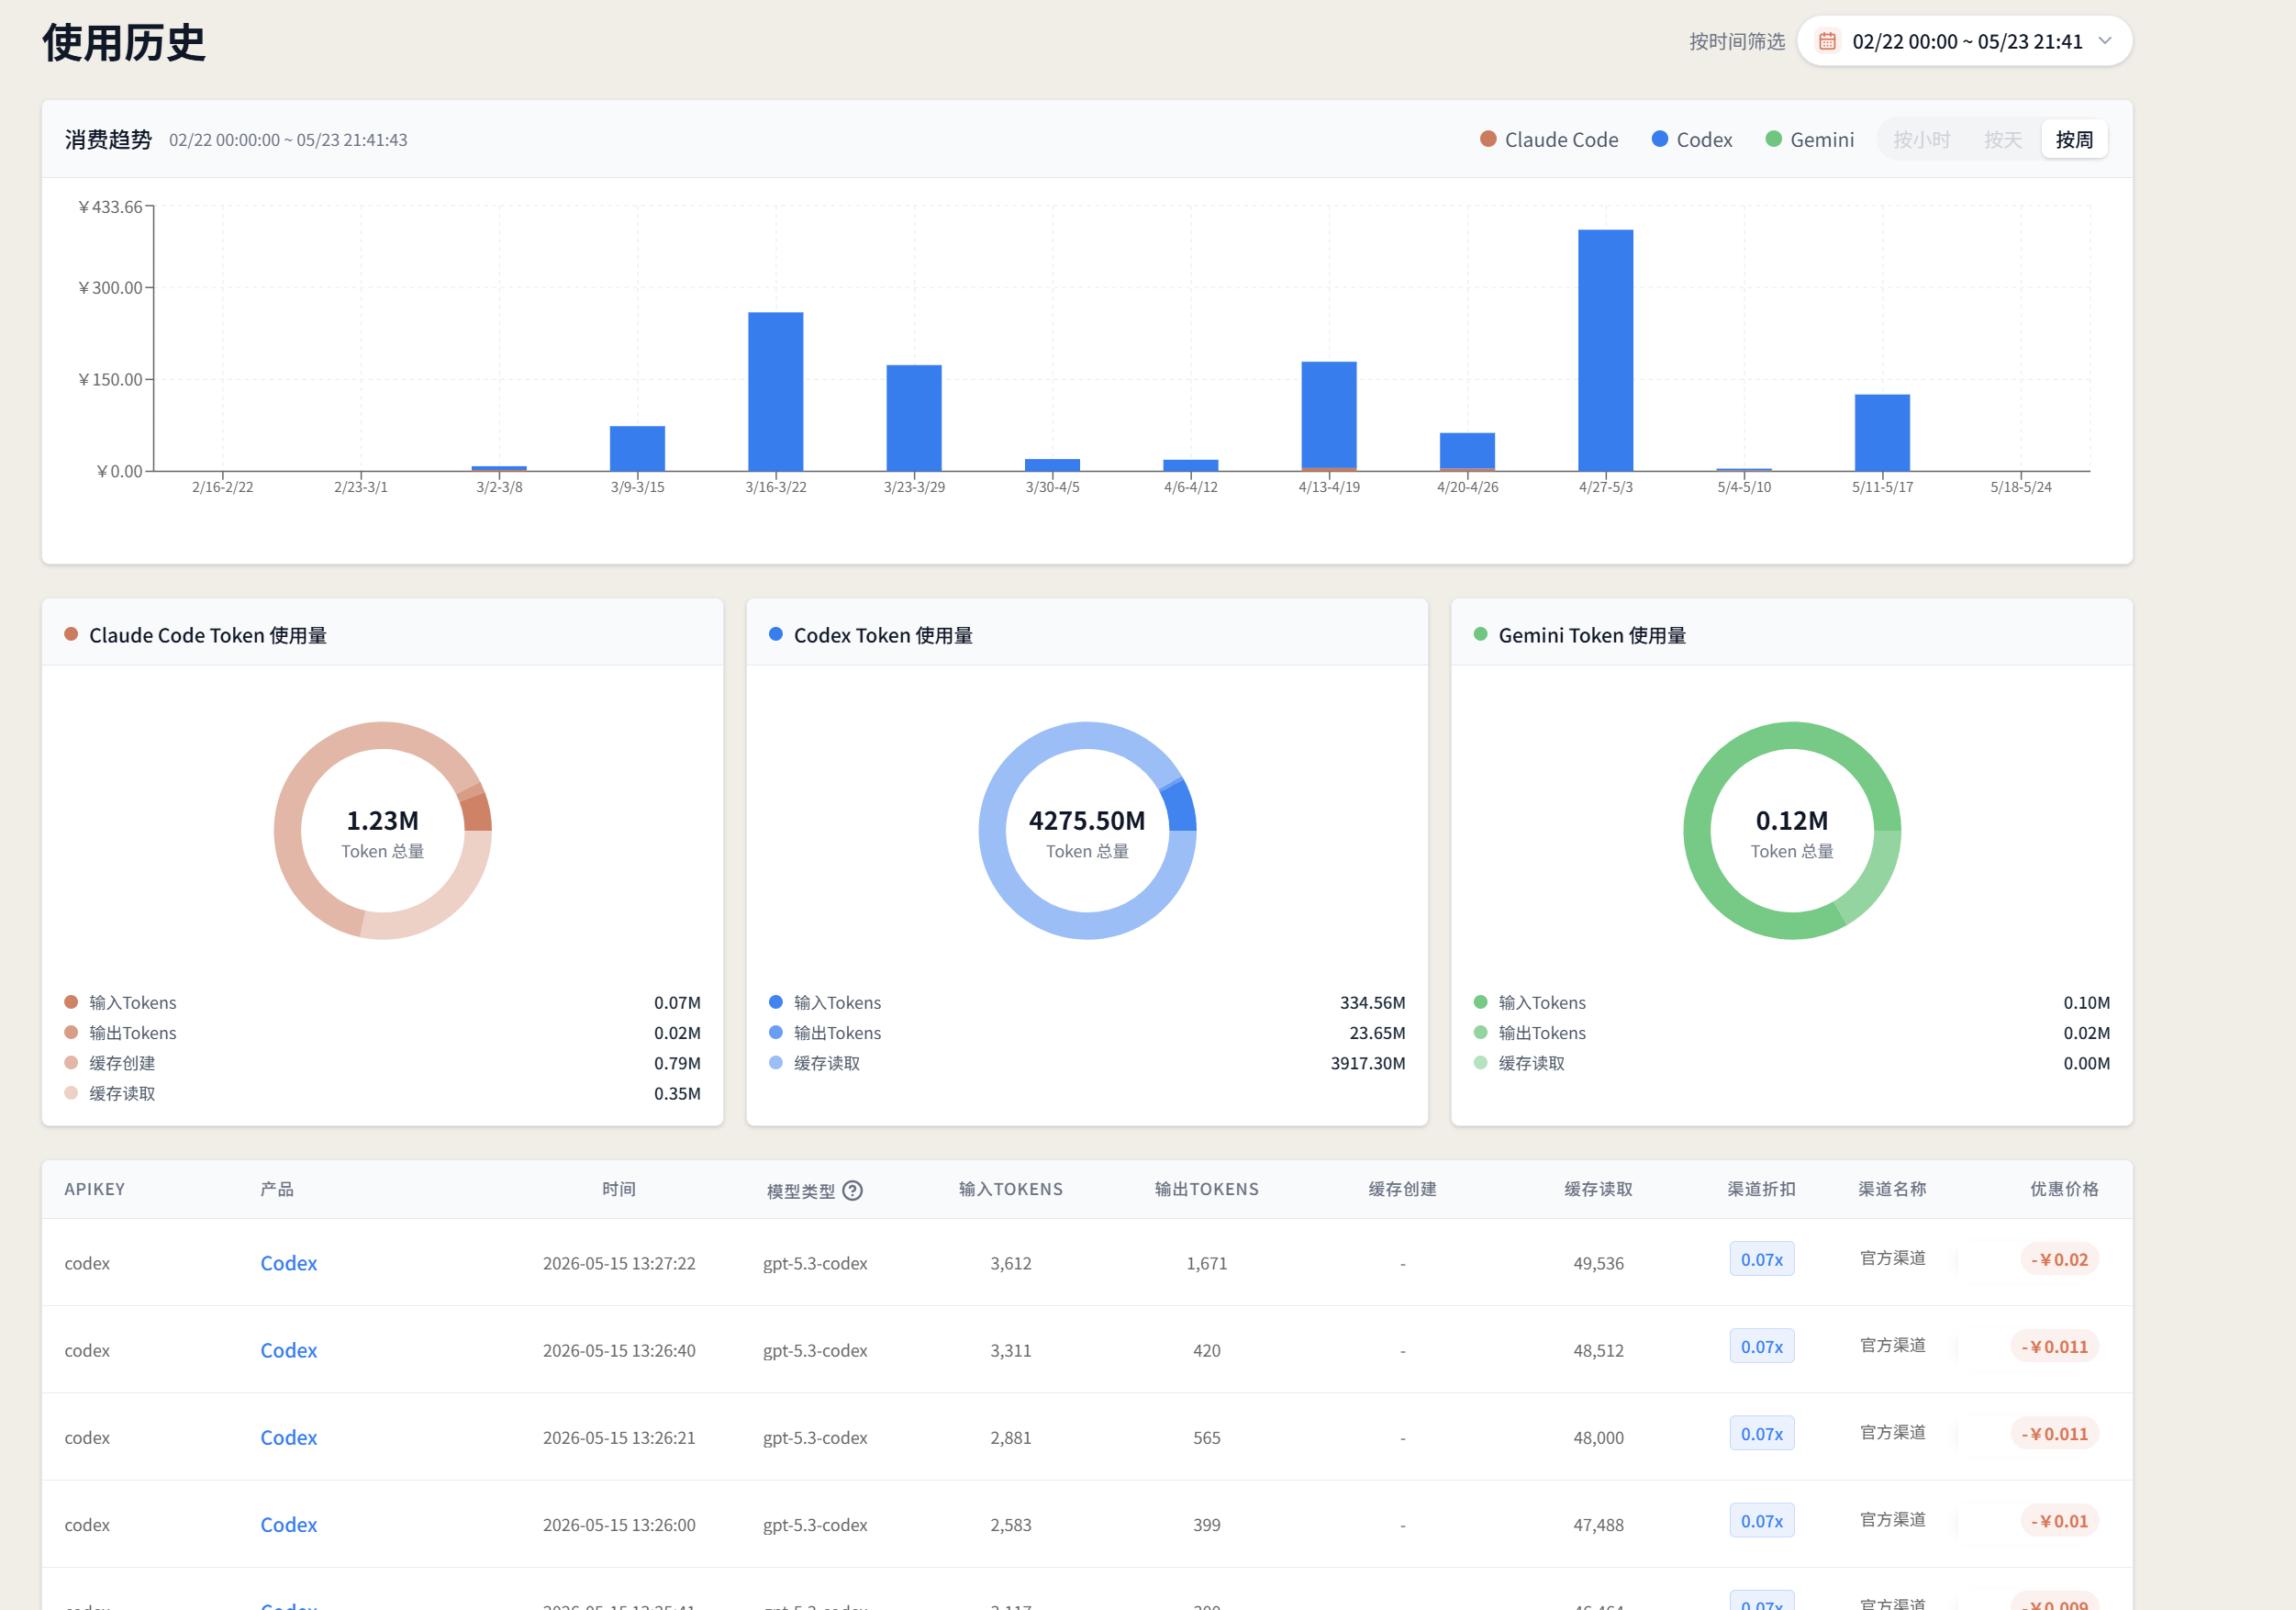
Task: Click the APIKEY column header
Action: [95, 1189]
